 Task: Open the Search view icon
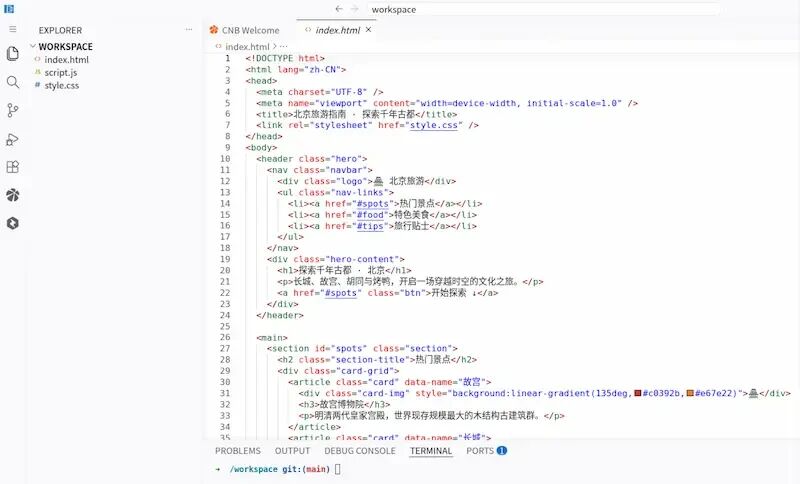13,82
